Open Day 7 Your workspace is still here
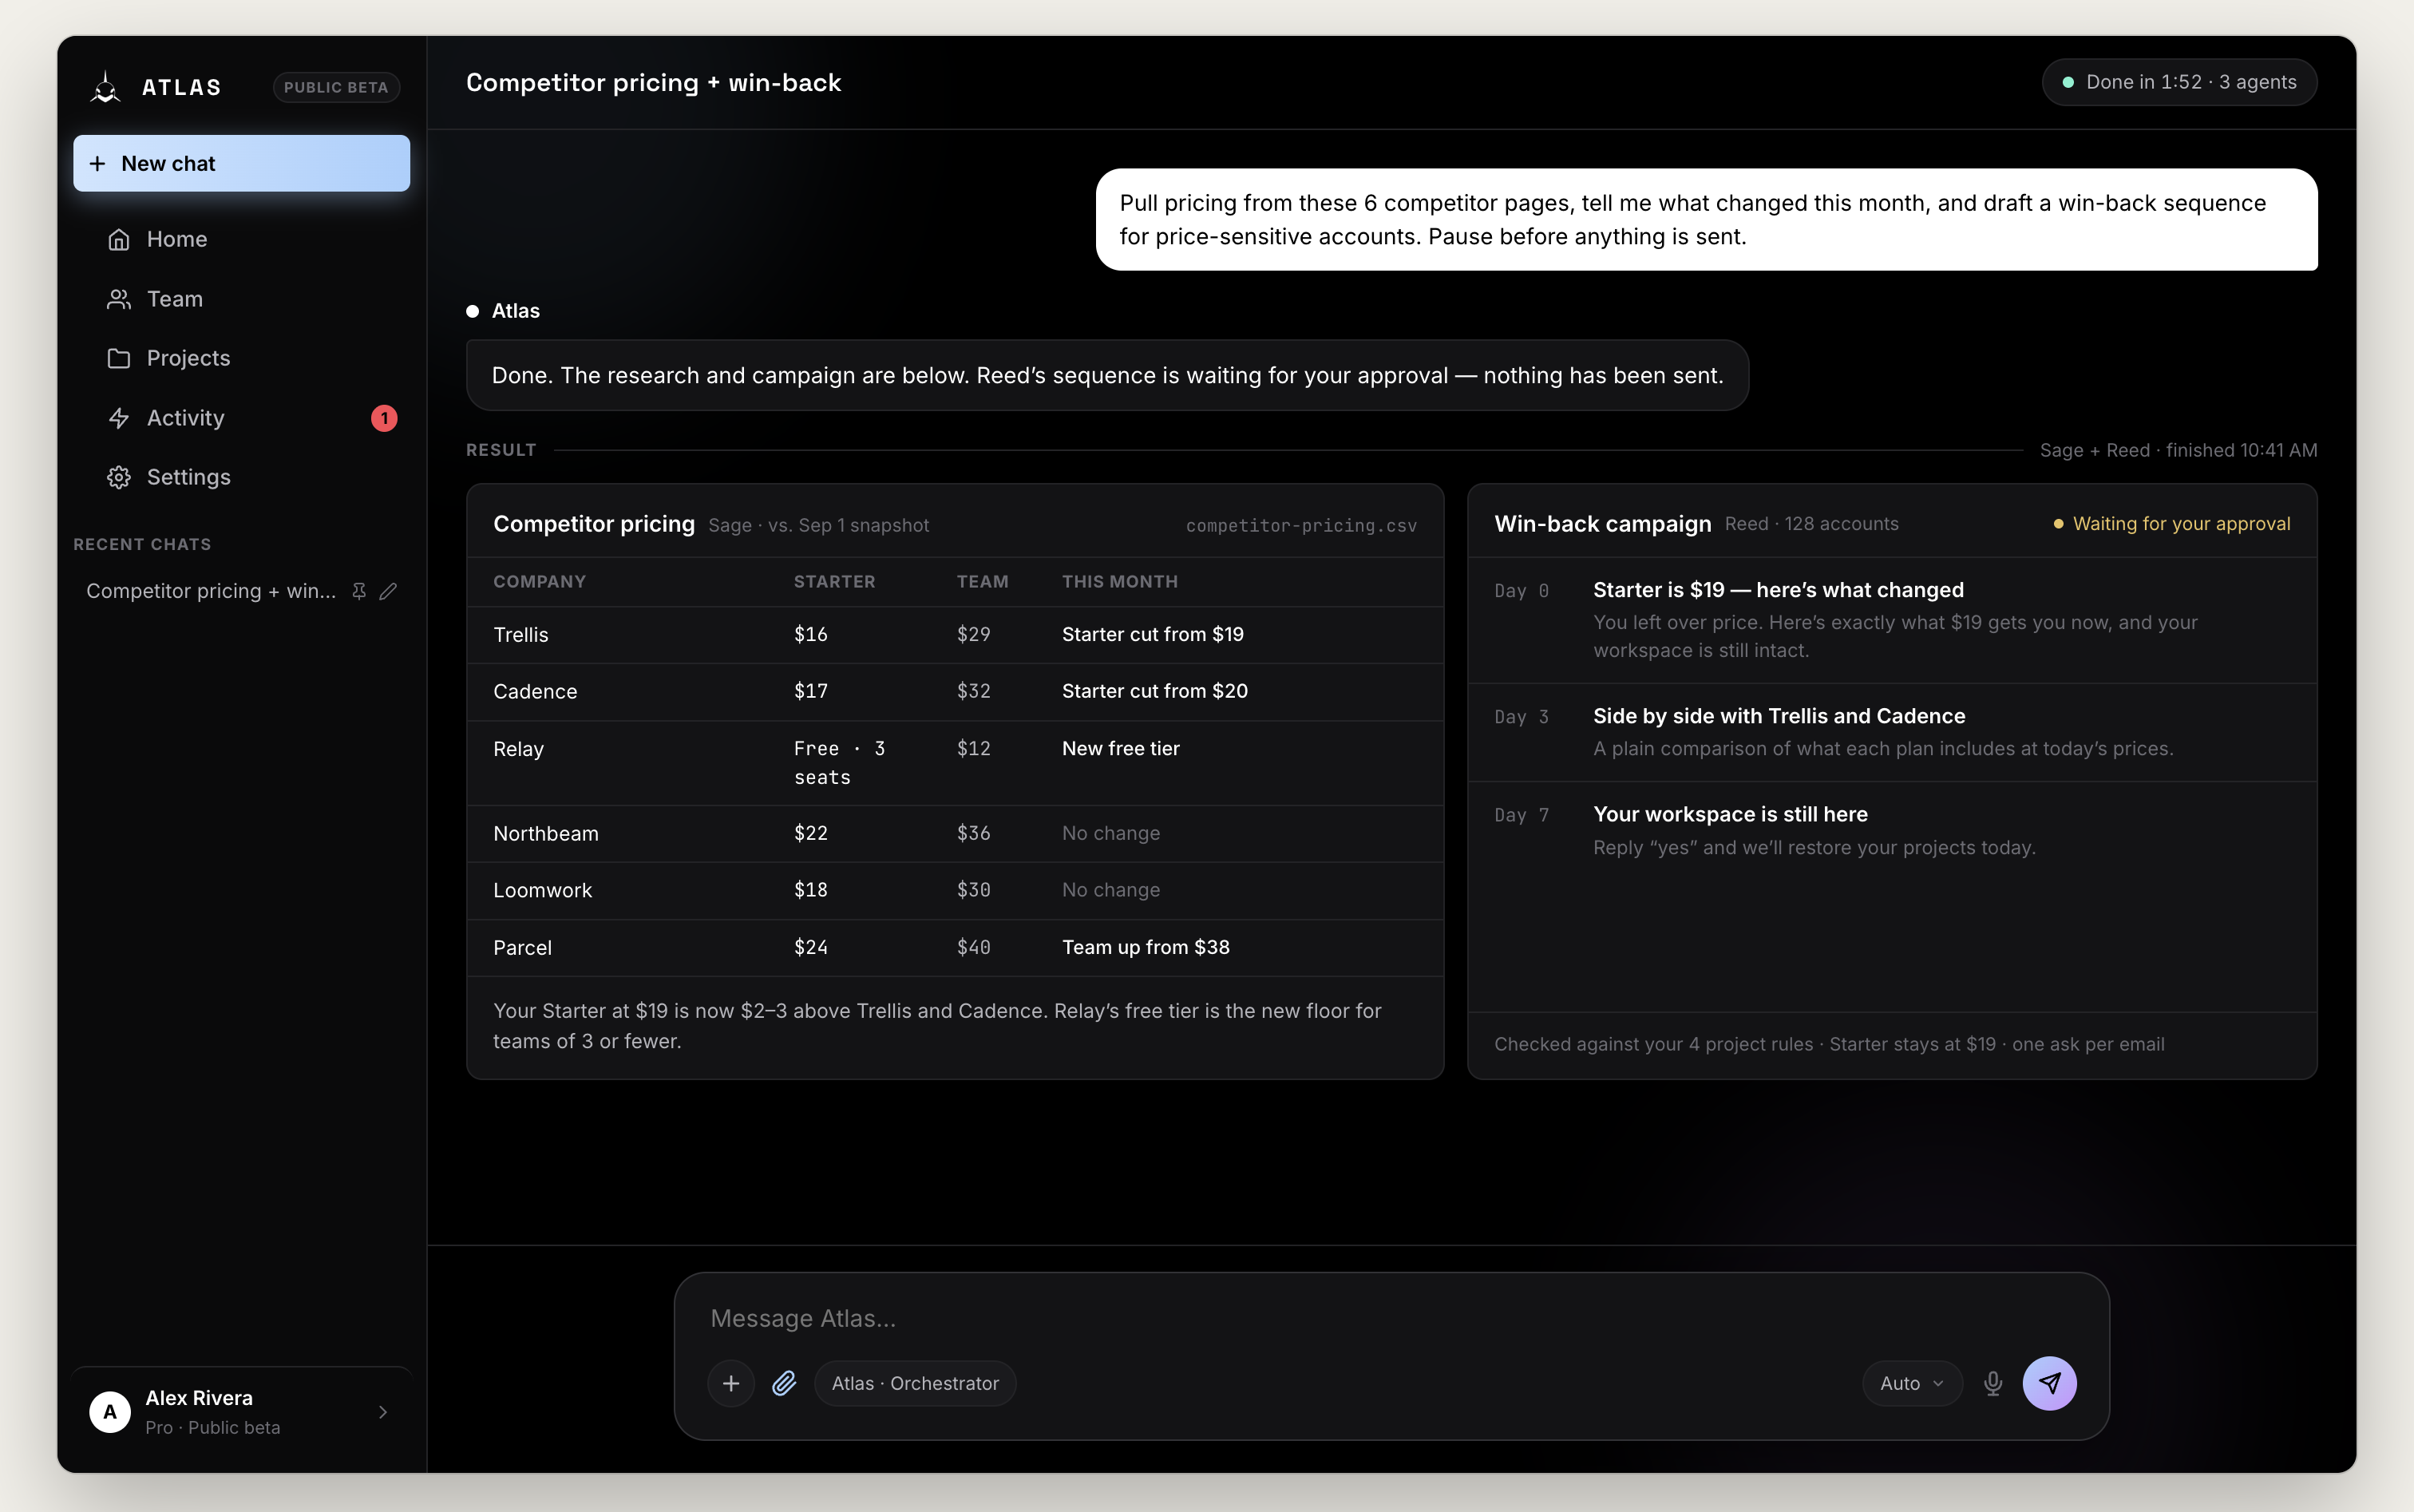2414x1512 pixels. coord(1892,831)
